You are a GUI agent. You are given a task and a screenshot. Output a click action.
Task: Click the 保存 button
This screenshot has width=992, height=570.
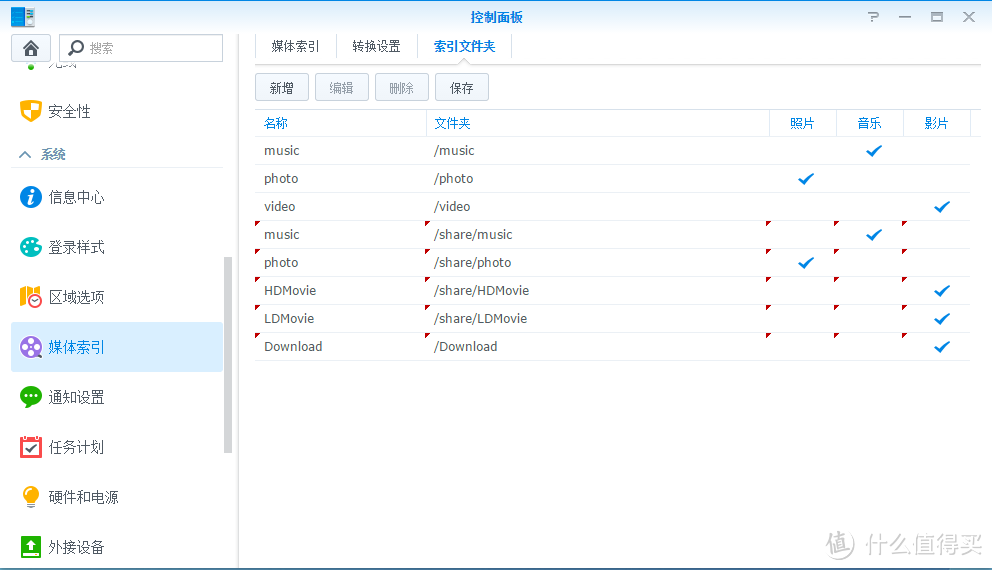462,87
